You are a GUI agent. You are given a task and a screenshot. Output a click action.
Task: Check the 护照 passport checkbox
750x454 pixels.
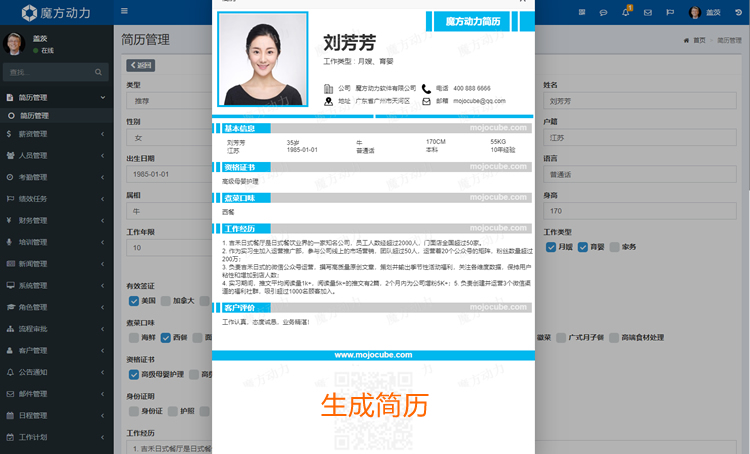173,411
